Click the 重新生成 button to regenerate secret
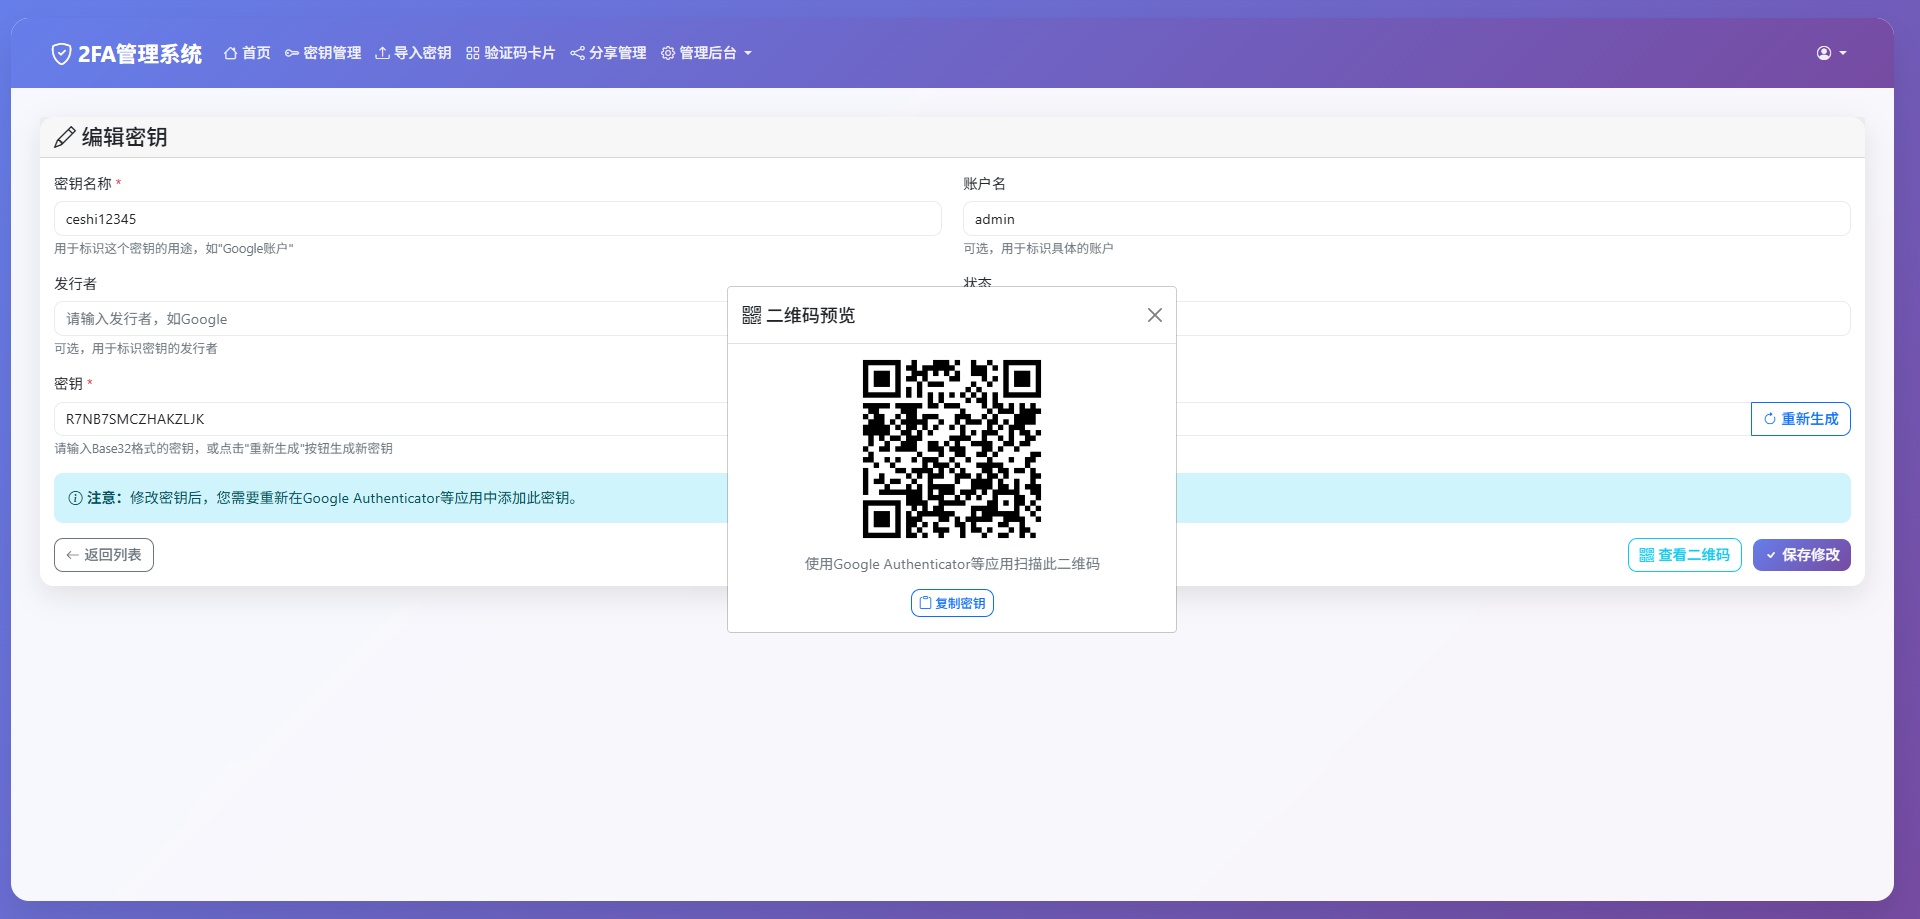Screen dimensions: 1920x919 pos(1800,419)
